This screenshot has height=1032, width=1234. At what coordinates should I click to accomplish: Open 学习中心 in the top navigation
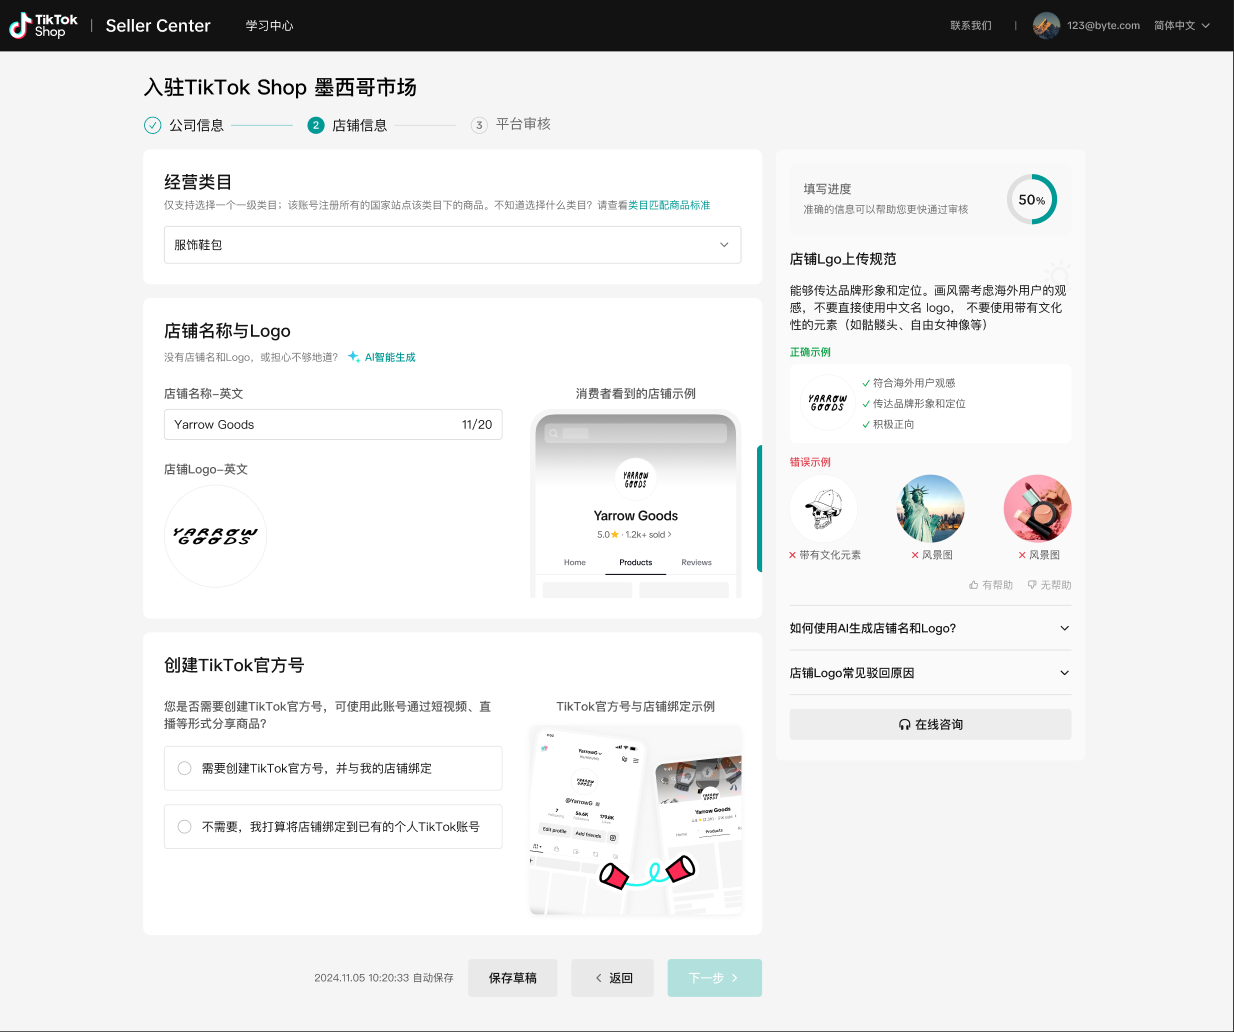pyautogui.click(x=270, y=26)
